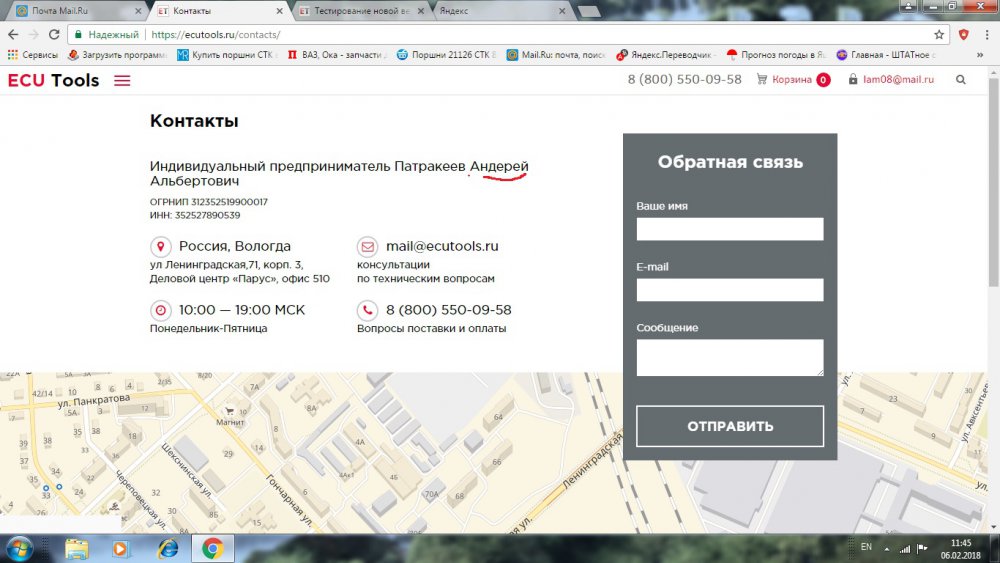The width and height of the screenshot is (1000, 563).
Task: Submit the form with ОТПРАВИТЬ button
Action: (x=730, y=426)
